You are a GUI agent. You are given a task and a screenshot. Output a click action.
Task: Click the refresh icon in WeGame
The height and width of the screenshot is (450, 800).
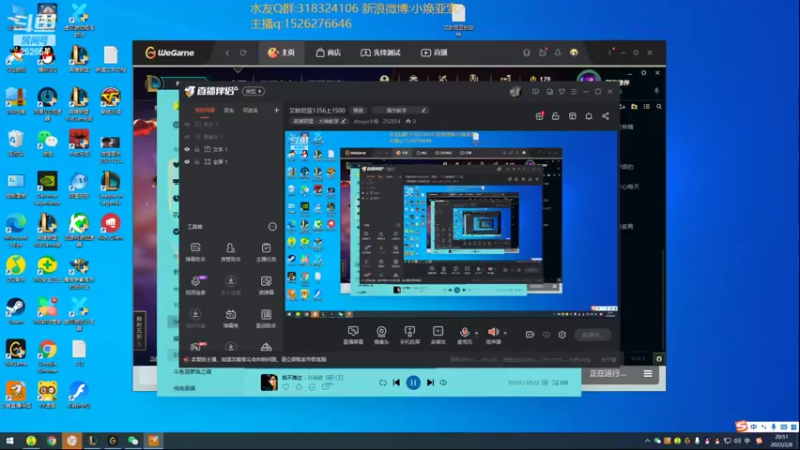click(243, 53)
